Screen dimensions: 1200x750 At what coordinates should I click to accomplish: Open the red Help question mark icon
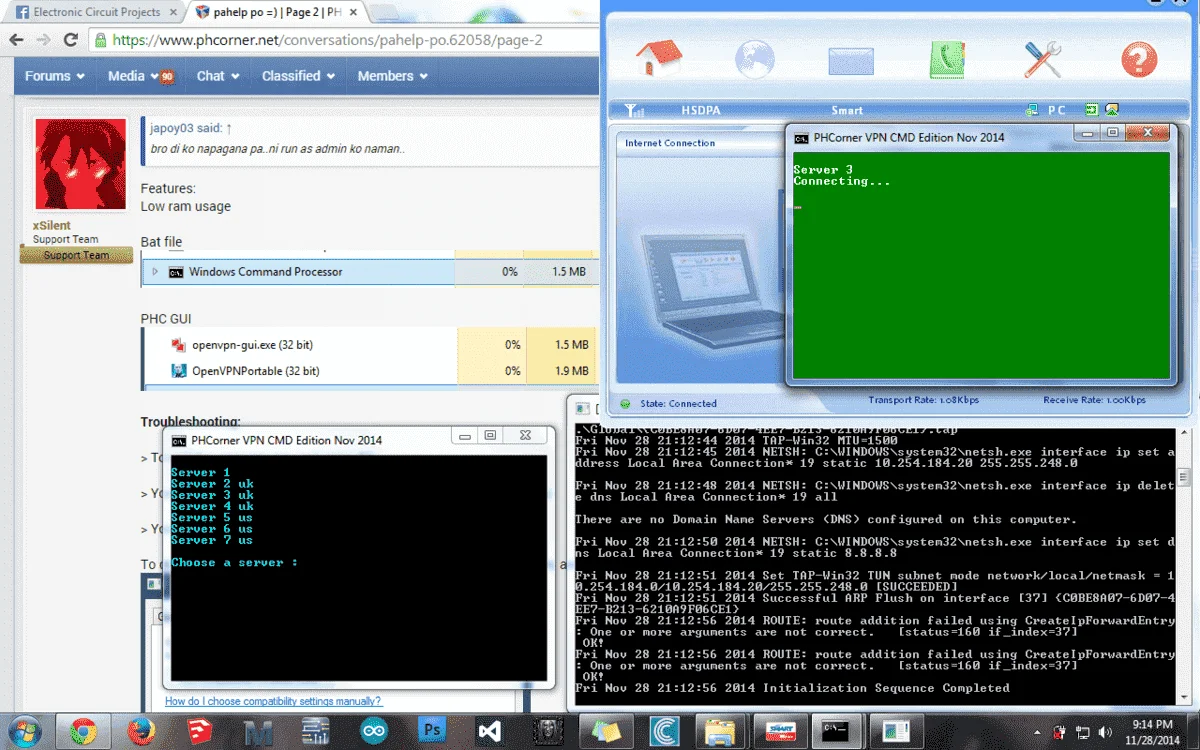tap(1138, 60)
